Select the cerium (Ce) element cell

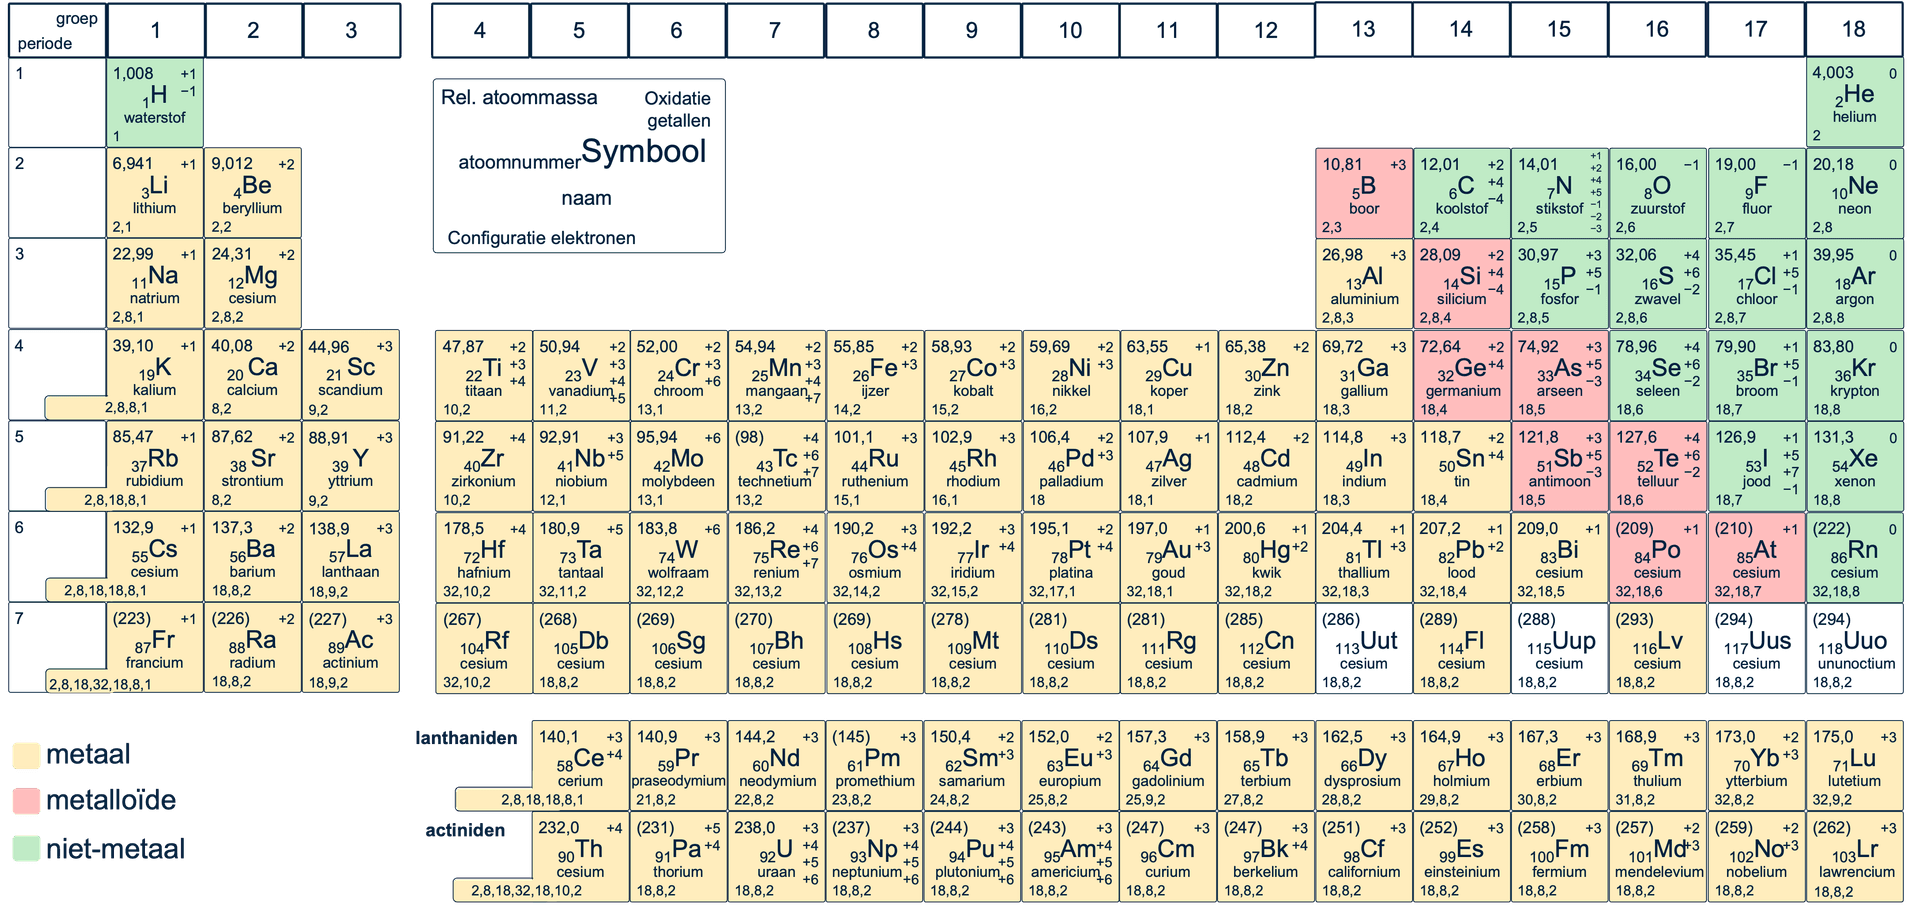tap(580, 765)
